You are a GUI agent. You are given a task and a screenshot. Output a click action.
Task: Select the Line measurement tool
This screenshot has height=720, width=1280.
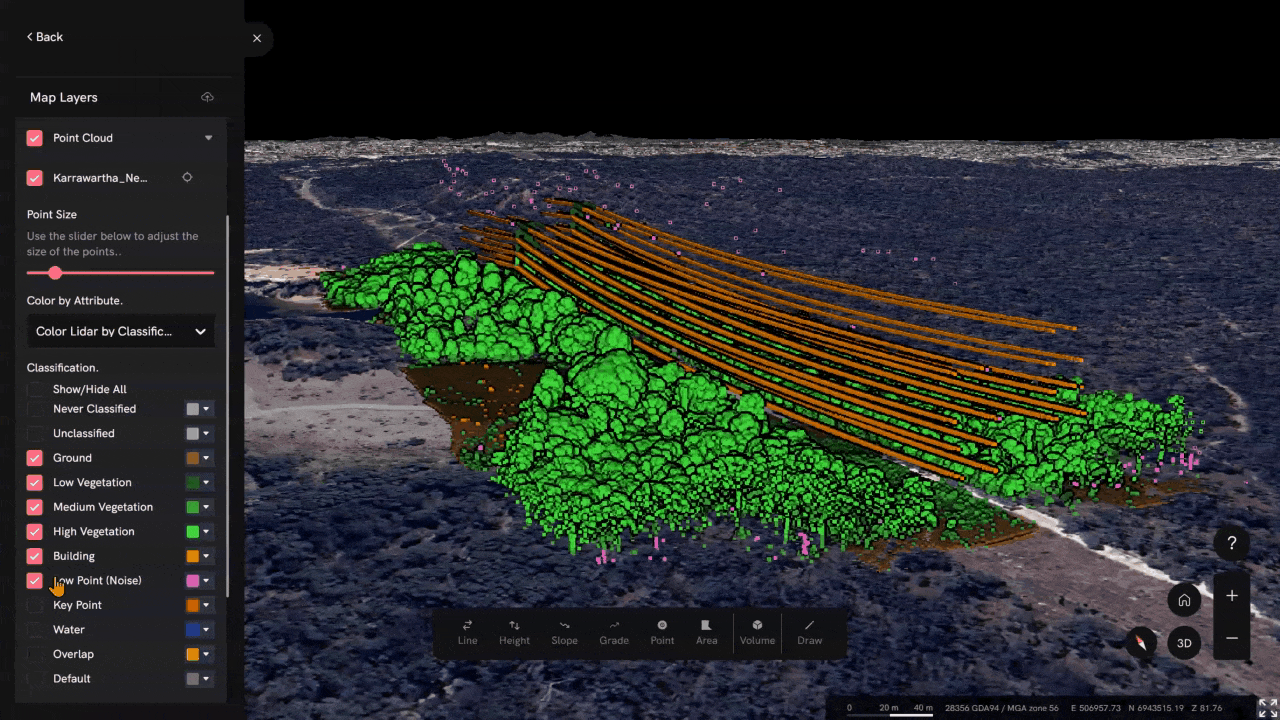[x=467, y=632]
